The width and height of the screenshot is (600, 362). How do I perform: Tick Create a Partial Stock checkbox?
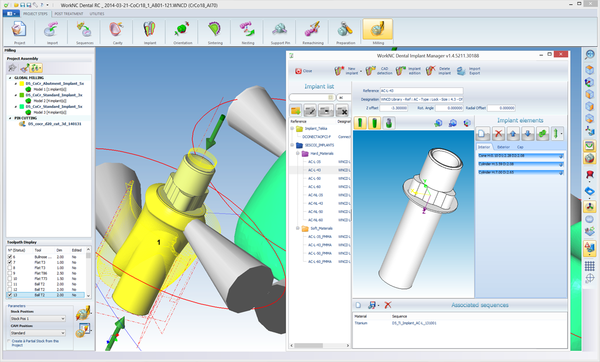[9, 341]
